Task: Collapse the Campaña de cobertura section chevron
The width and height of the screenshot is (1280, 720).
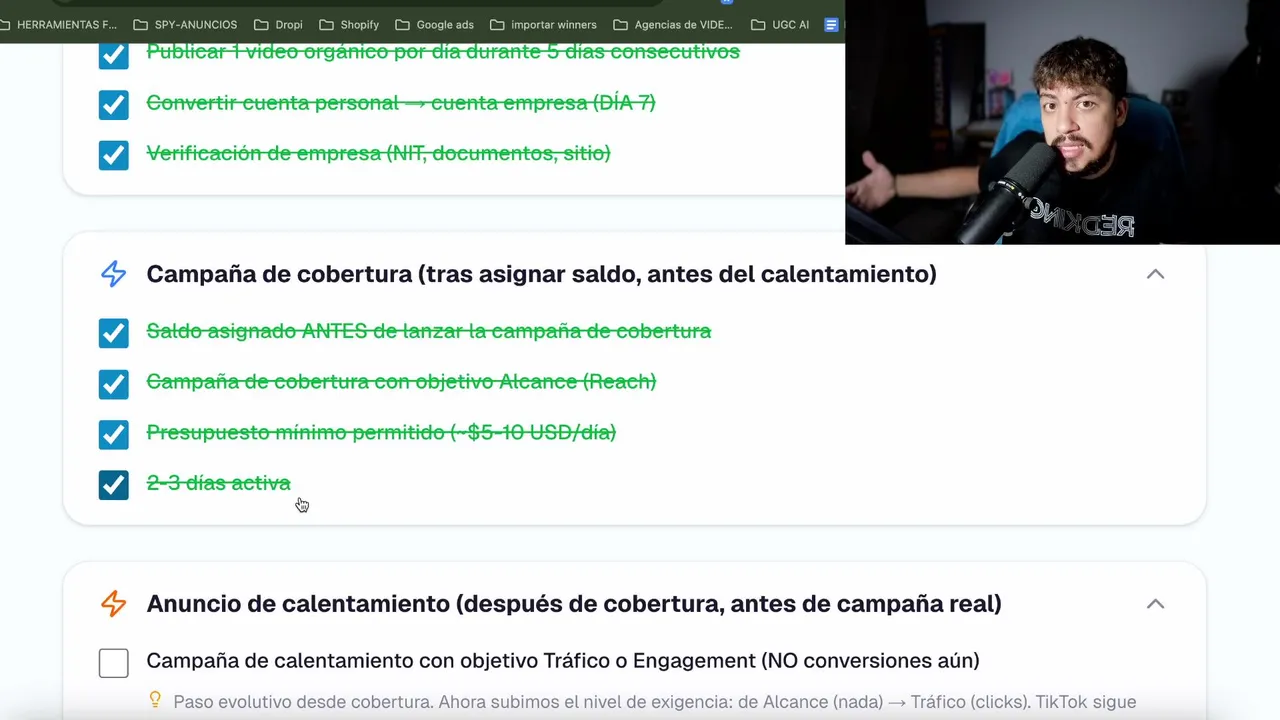Action: [1155, 274]
